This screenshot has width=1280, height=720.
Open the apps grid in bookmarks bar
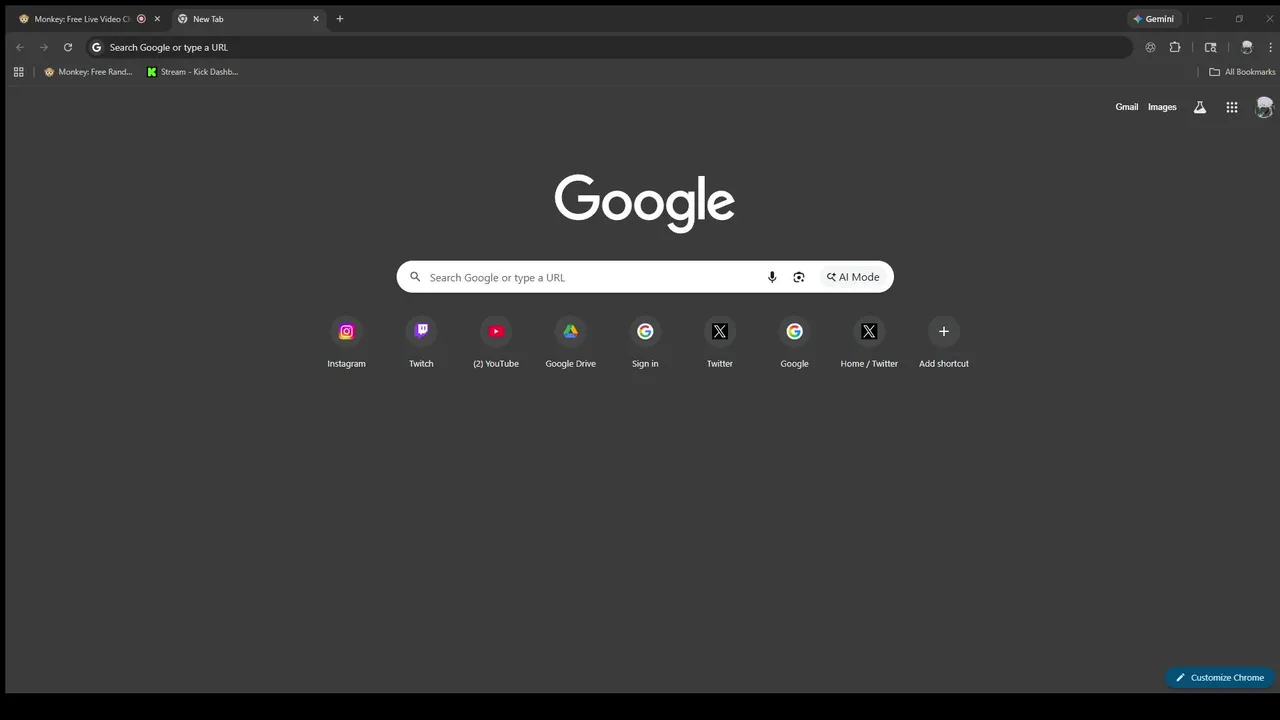18,72
